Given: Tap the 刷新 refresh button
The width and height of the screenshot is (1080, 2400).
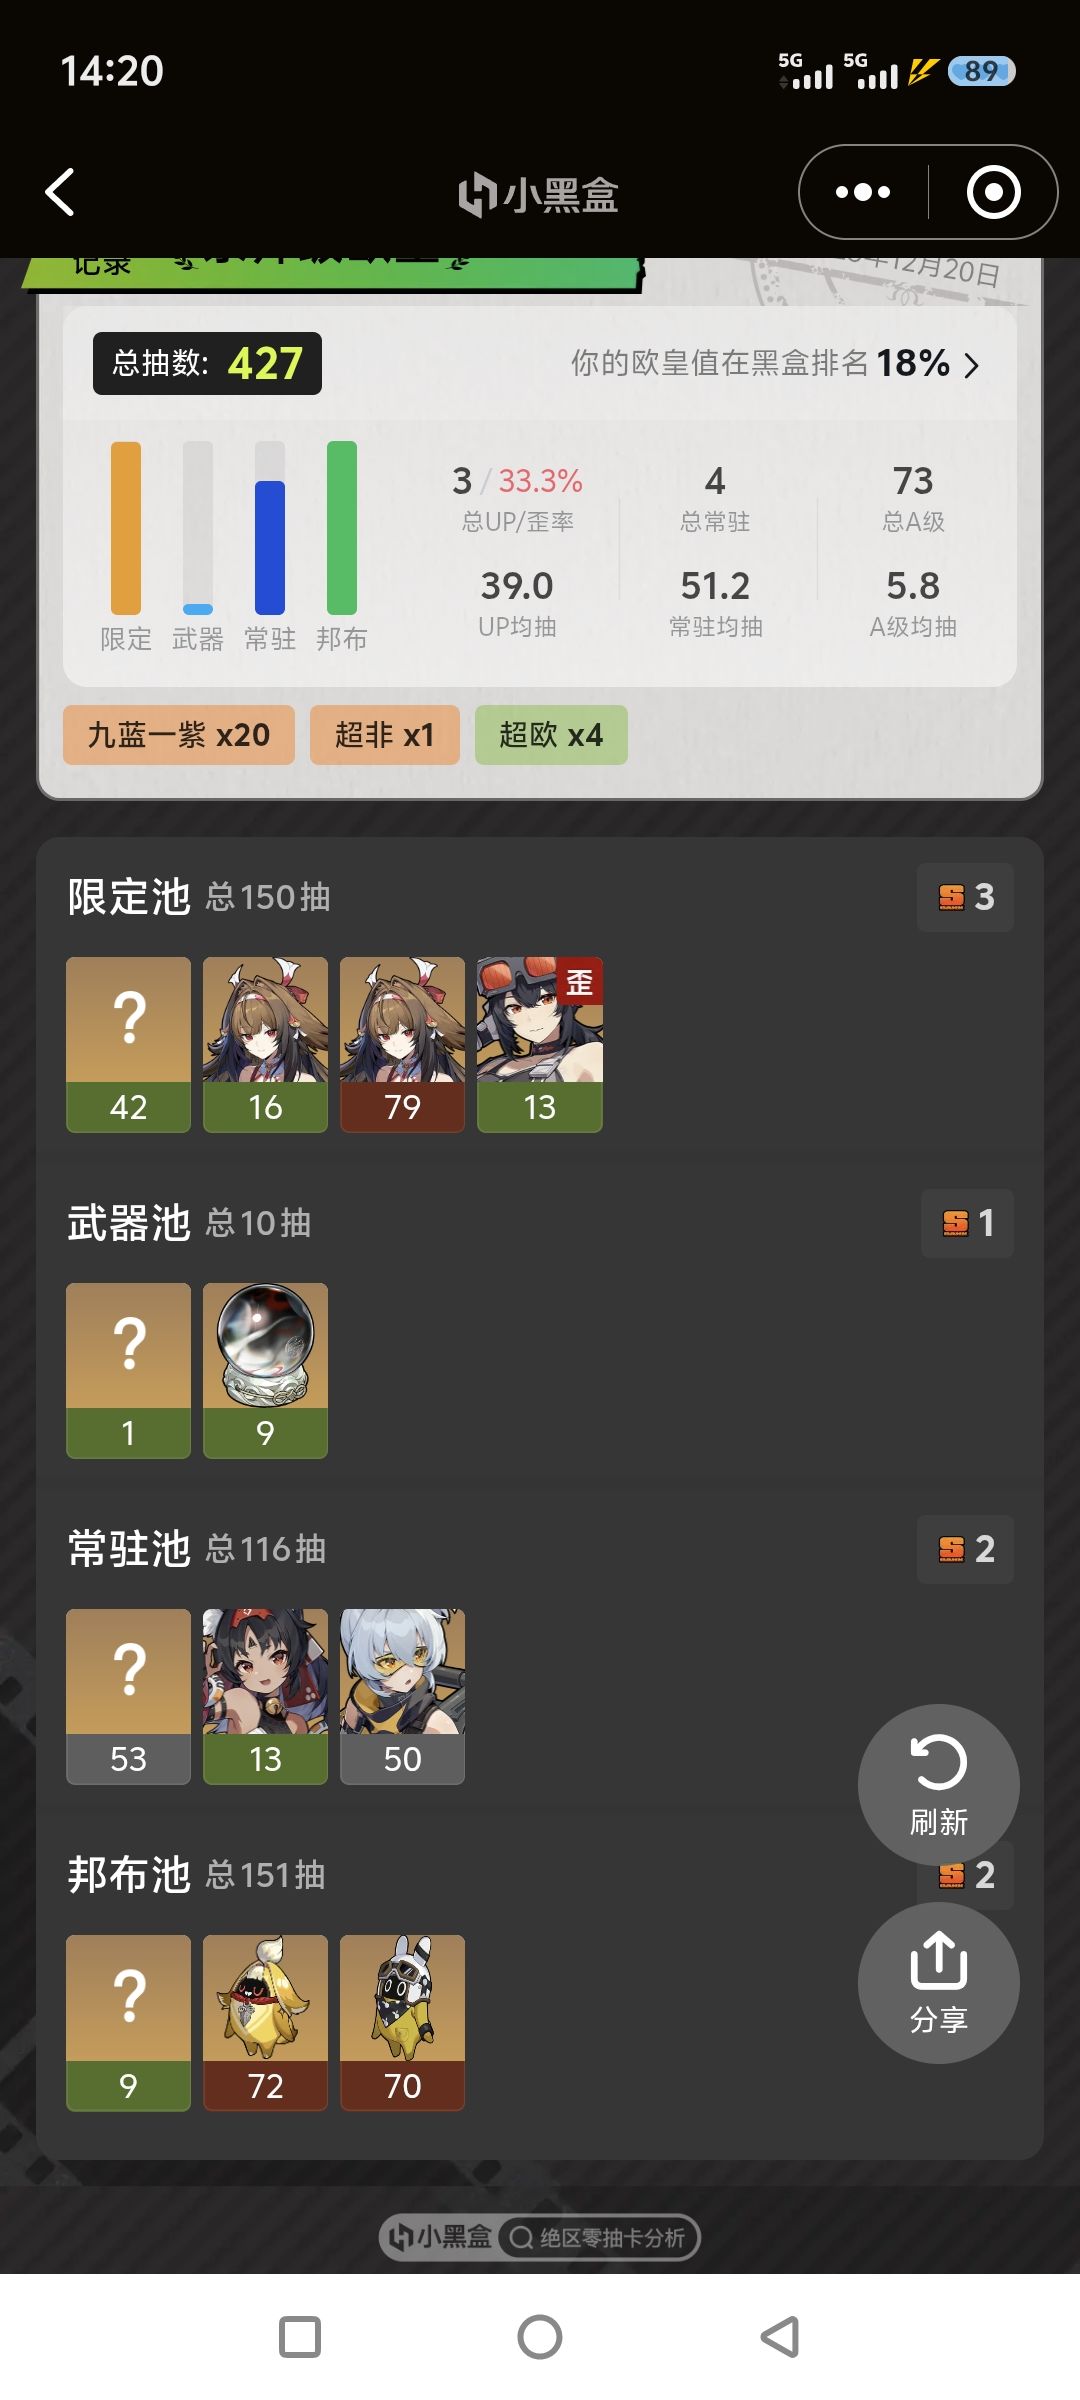Looking at the screenshot, I should click(x=938, y=1785).
